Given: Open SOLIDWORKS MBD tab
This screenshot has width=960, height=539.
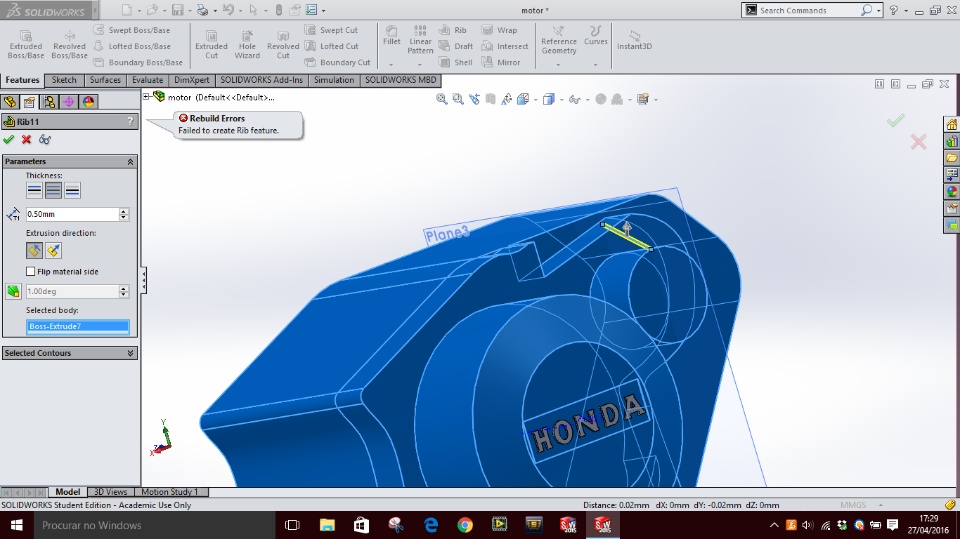Looking at the screenshot, I should [x=400, y=80].
